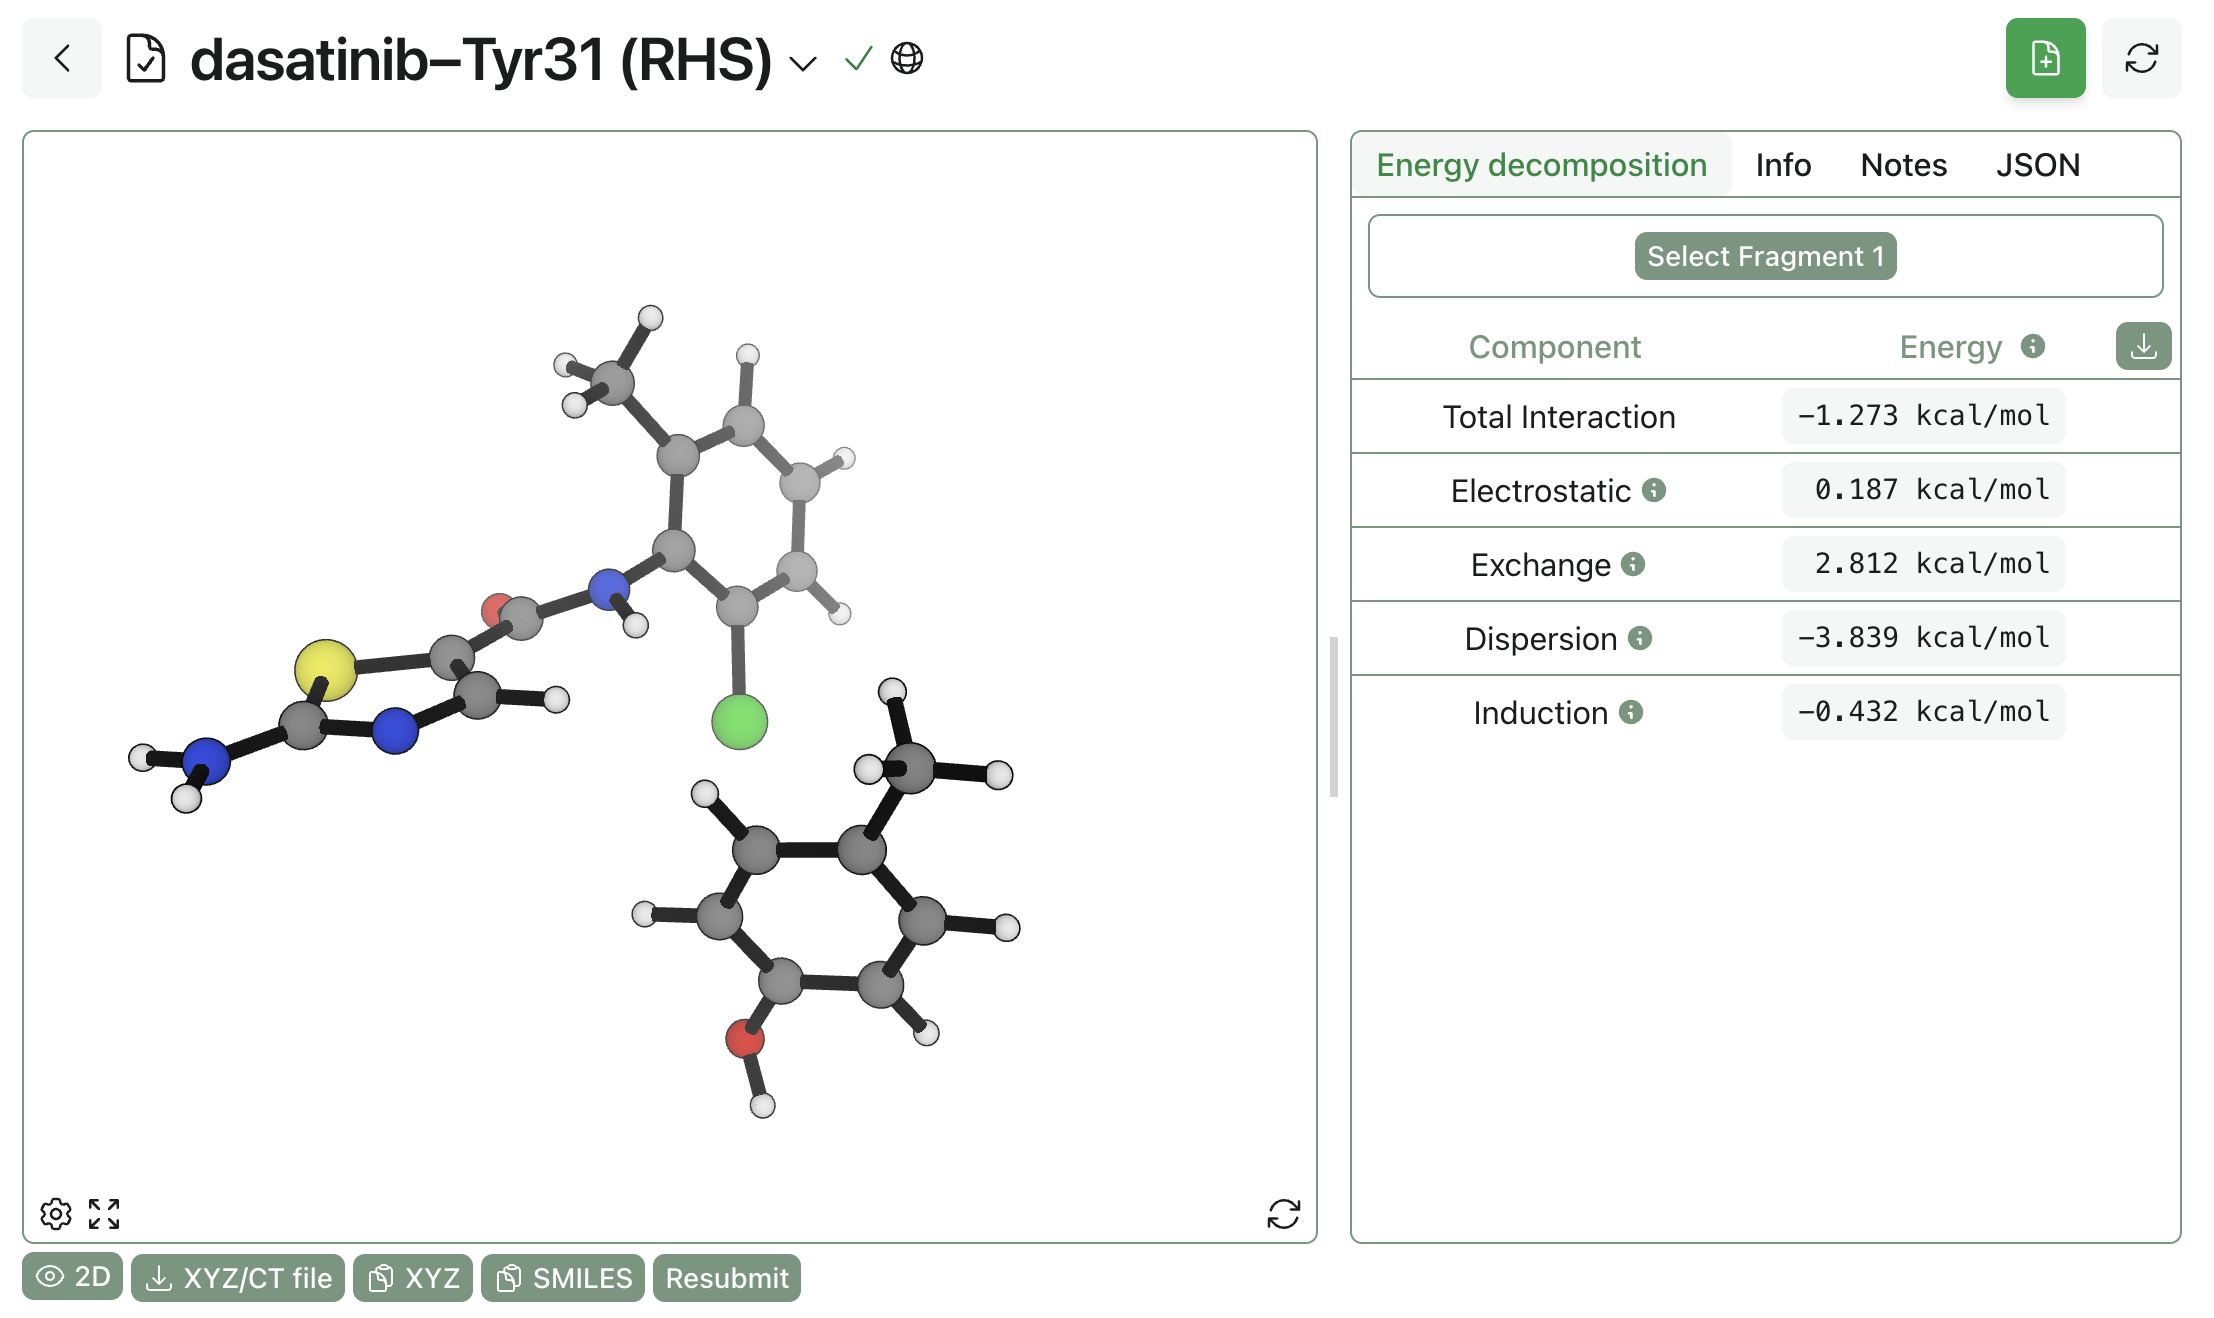Click the Total Interaction label

1559,417
